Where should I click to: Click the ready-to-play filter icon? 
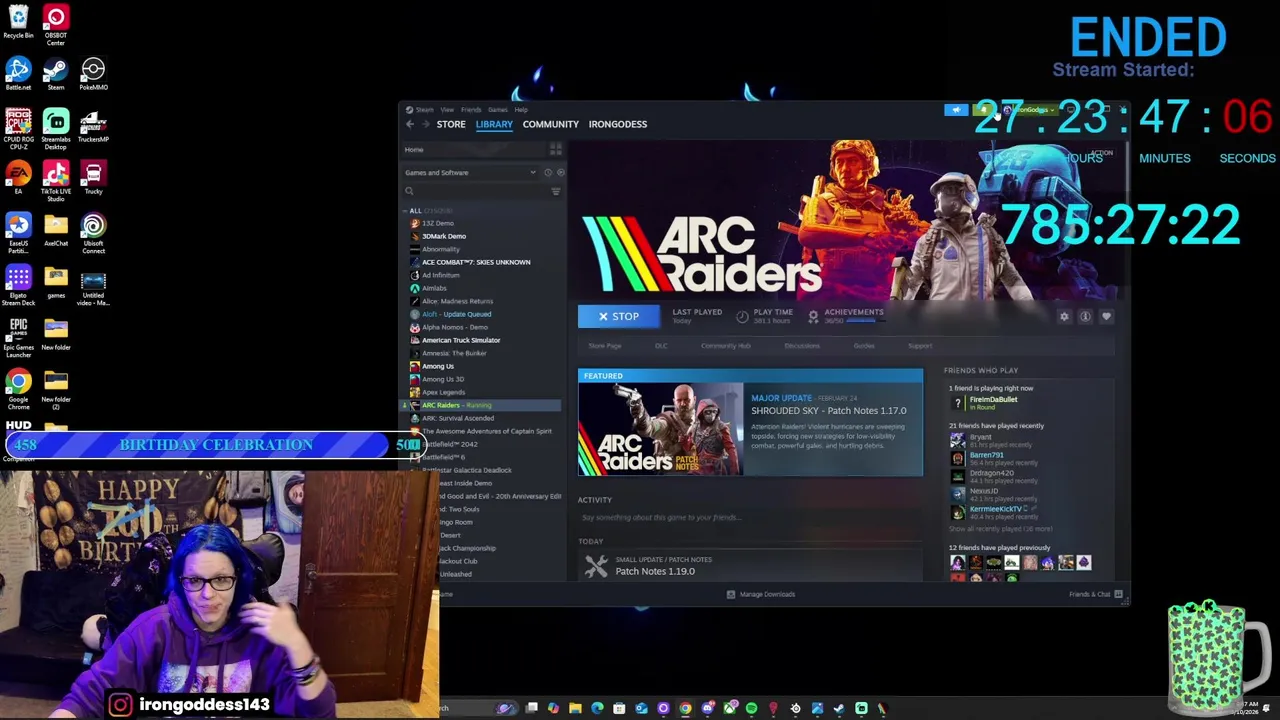click(560, 172)
